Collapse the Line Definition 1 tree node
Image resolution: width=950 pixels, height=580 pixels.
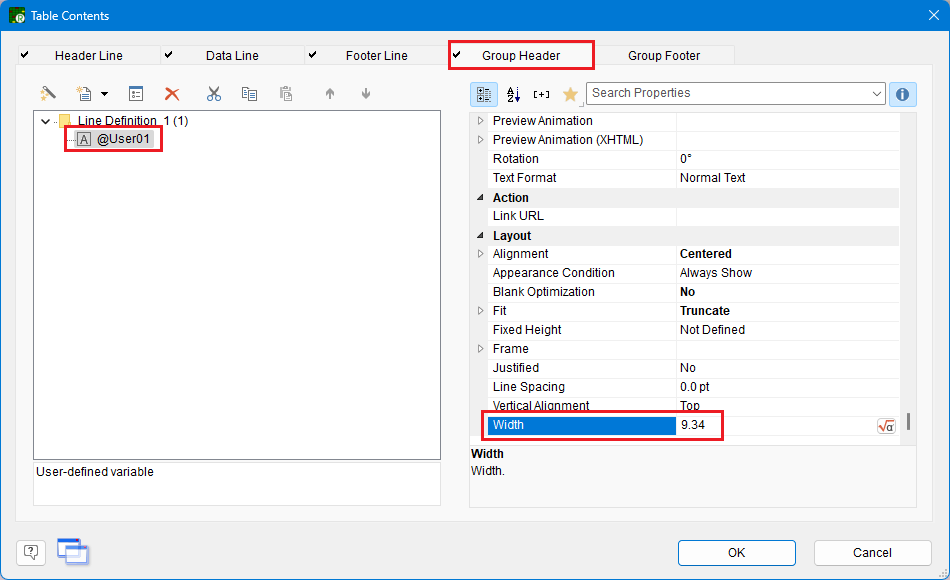point(45,121)
